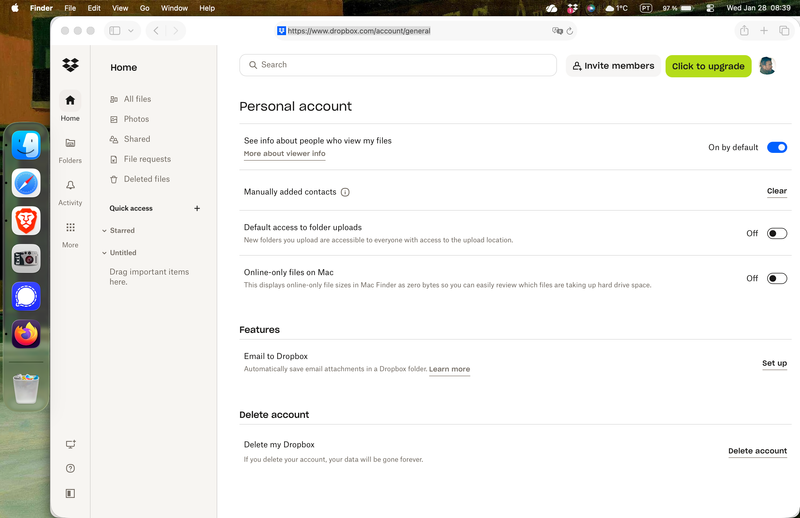800x518 pixels.
Task: Enable Default access to folder uploads toggle
Action: tap(776, 233)
